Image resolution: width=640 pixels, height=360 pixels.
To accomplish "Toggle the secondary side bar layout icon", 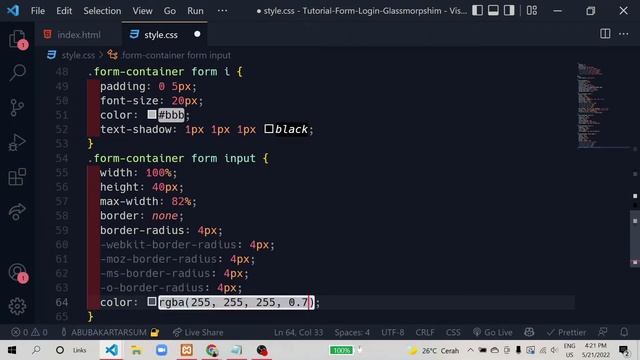I will point(509,10).
